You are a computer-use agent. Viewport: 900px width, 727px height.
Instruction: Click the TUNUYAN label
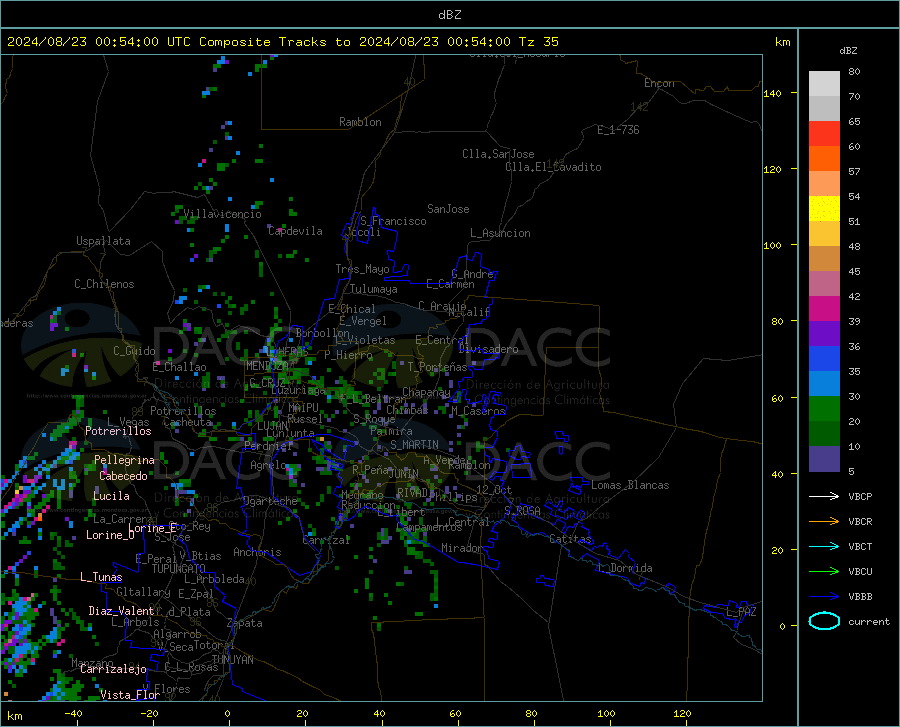tap(232, 660)
